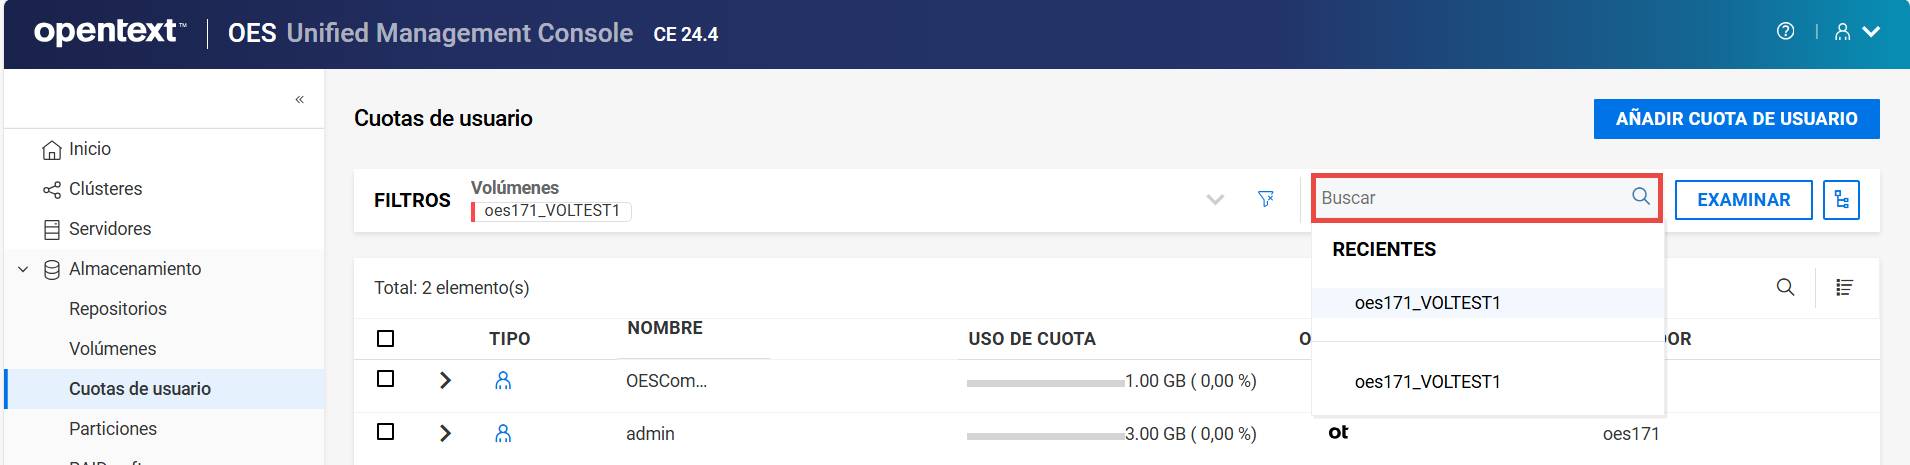Screen dimensions: 1910x465
Task: Collapse the sidebar navigation panel
Action: [299, 99]
